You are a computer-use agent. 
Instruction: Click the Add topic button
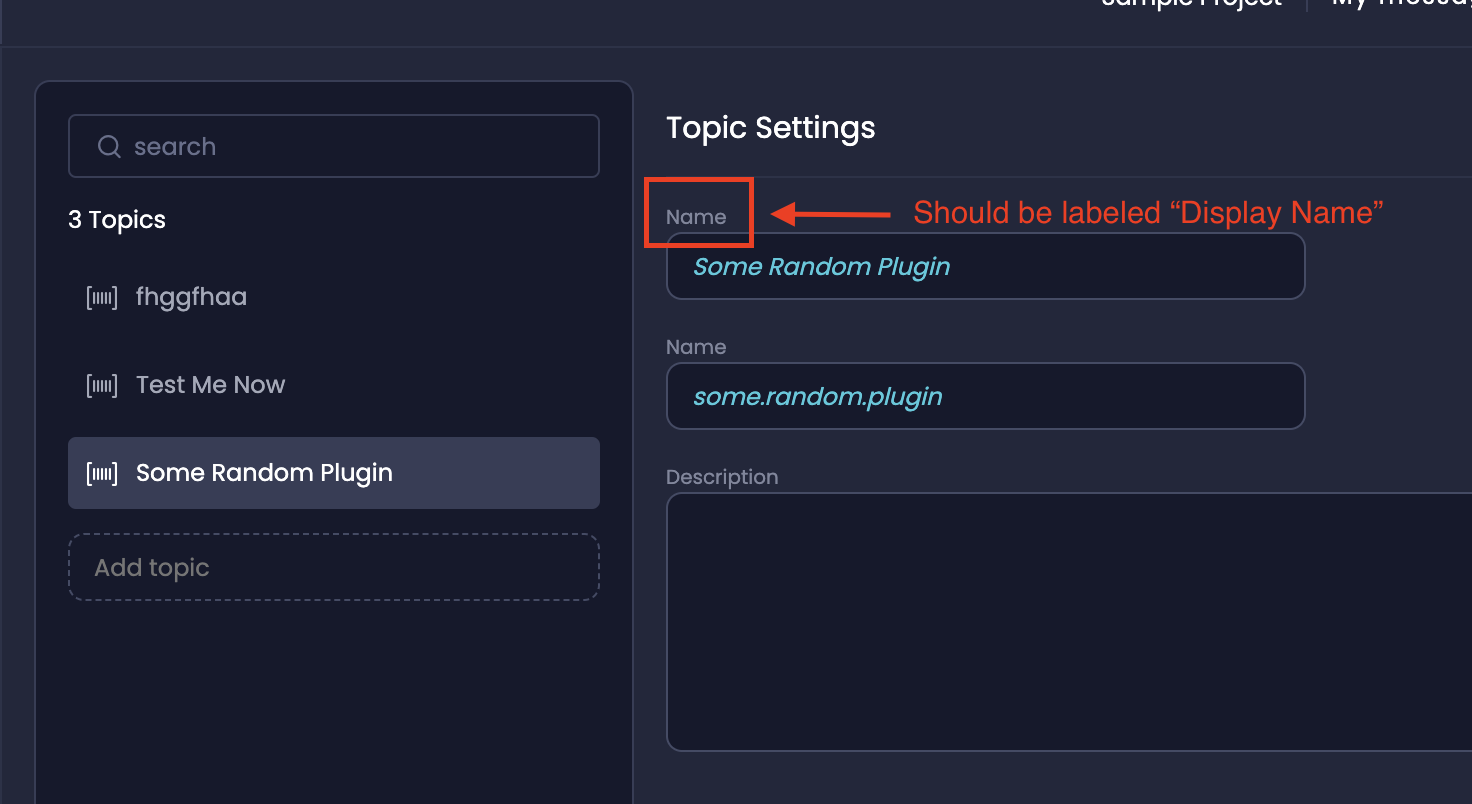(333, 566)
